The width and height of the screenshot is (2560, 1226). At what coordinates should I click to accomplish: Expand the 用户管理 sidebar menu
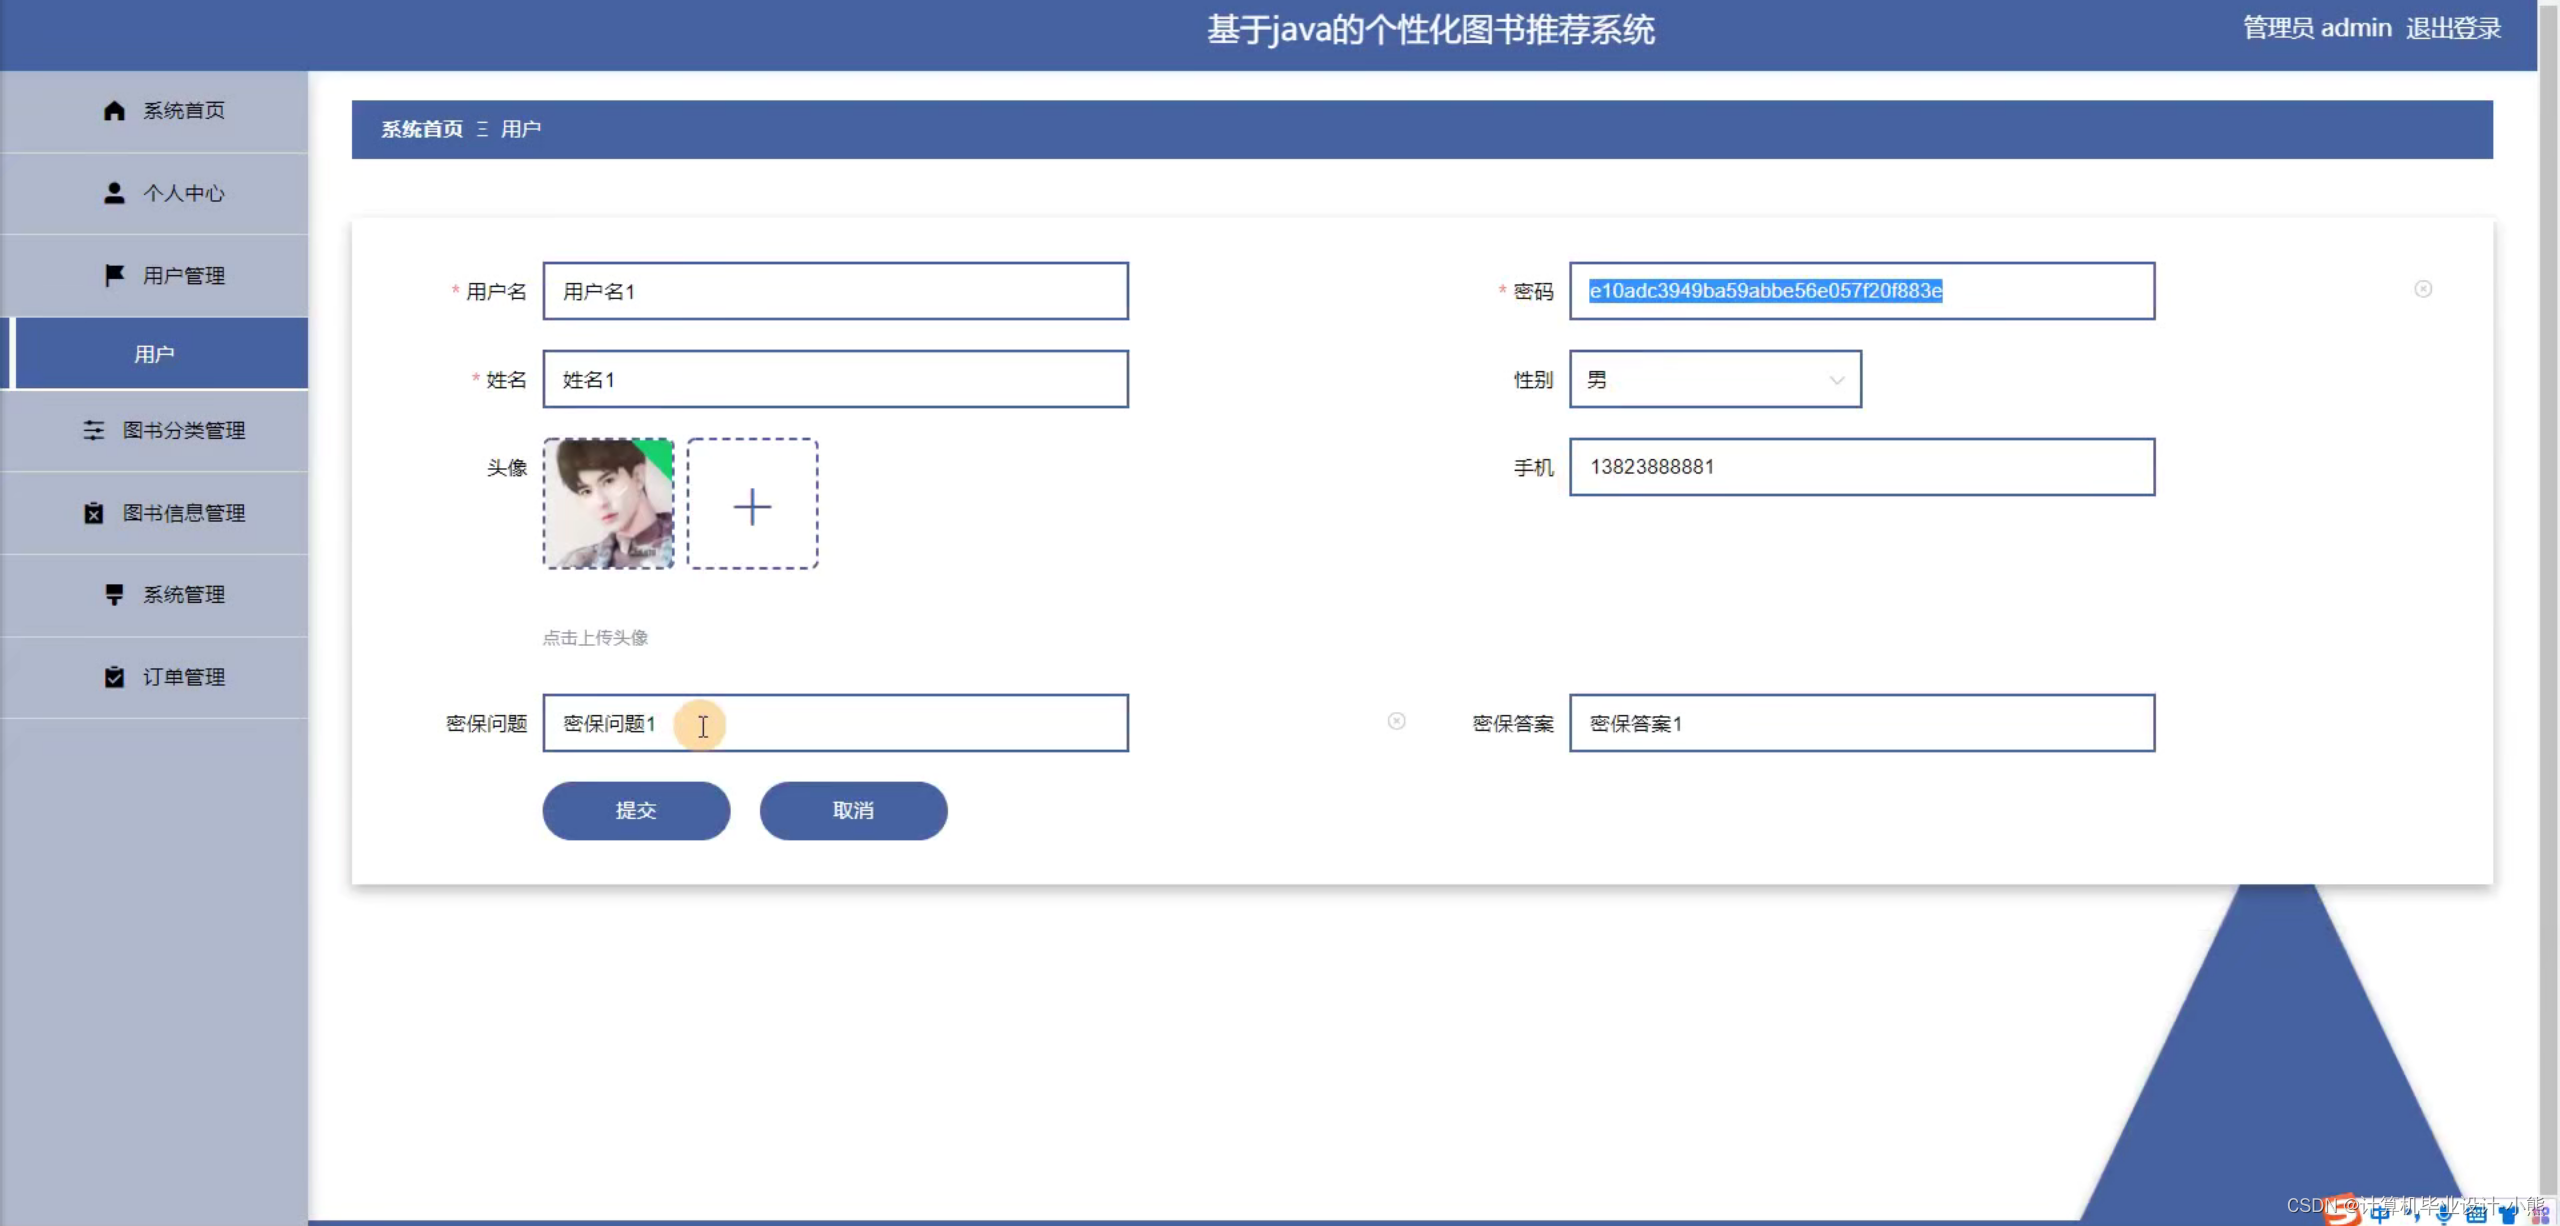pyautogui.click(x=183, y=275)
